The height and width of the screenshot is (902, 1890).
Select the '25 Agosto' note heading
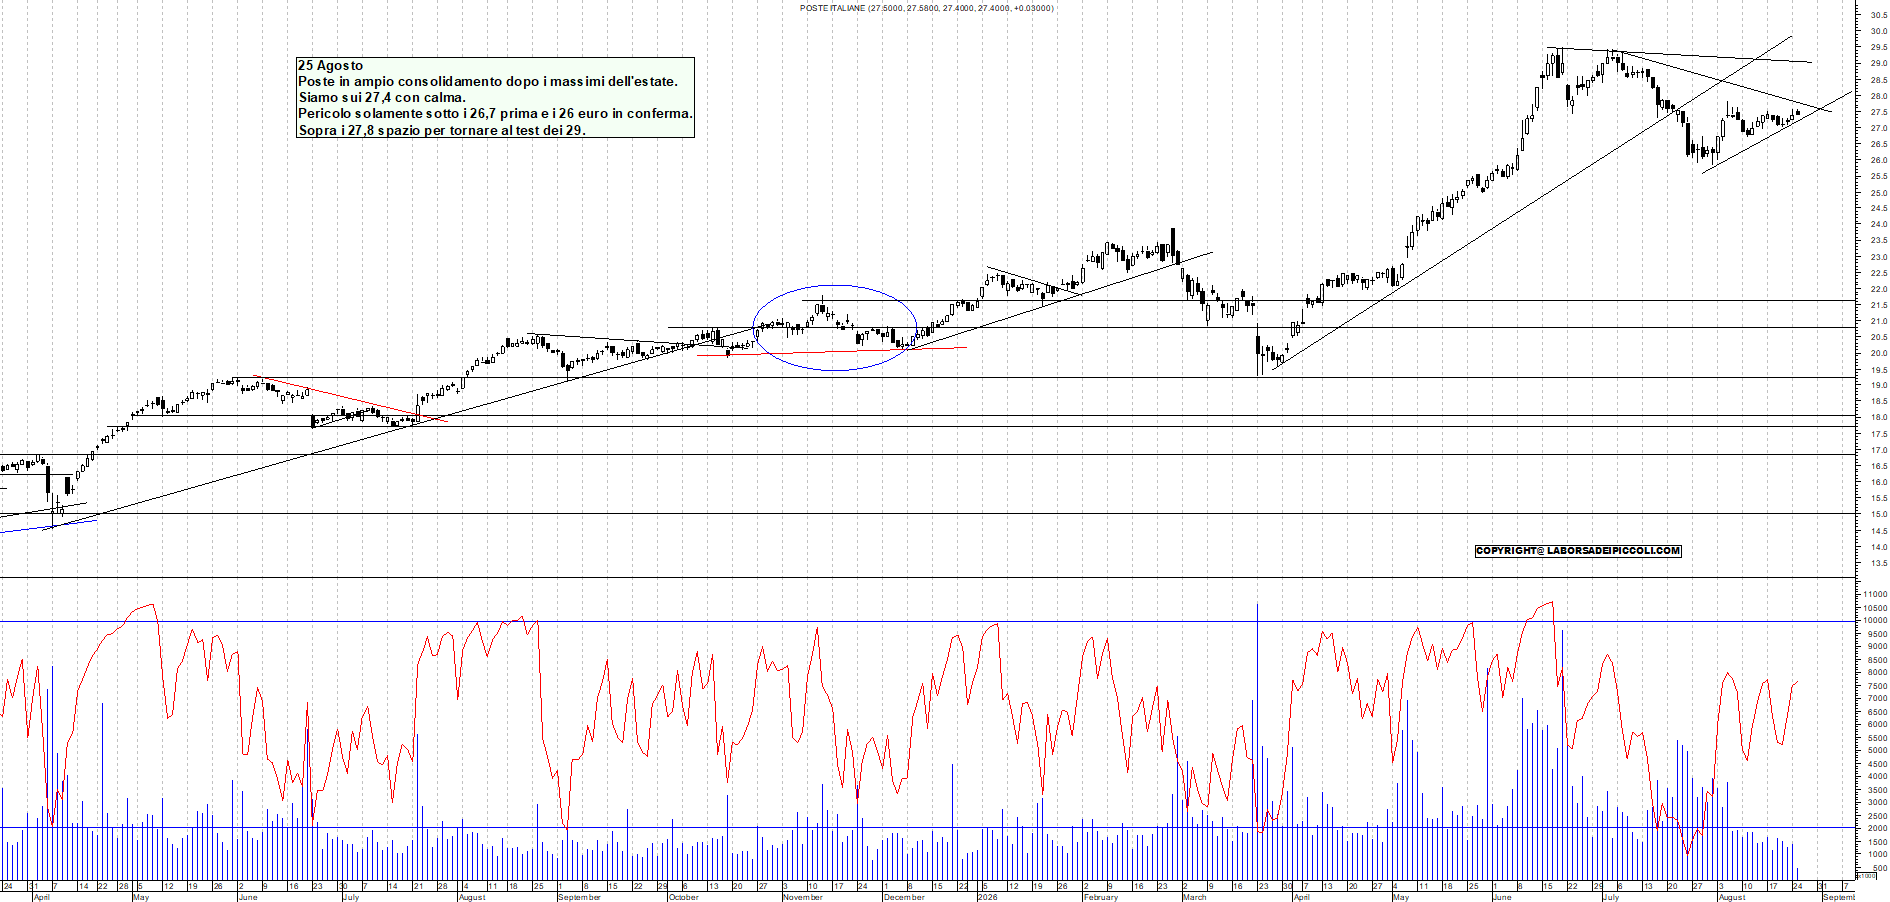(331, 65)
